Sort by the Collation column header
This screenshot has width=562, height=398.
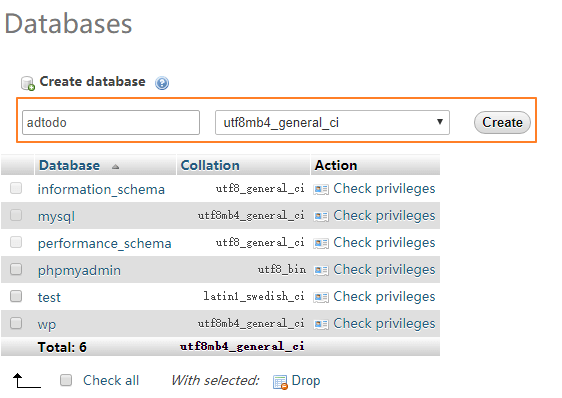[210, 165]
